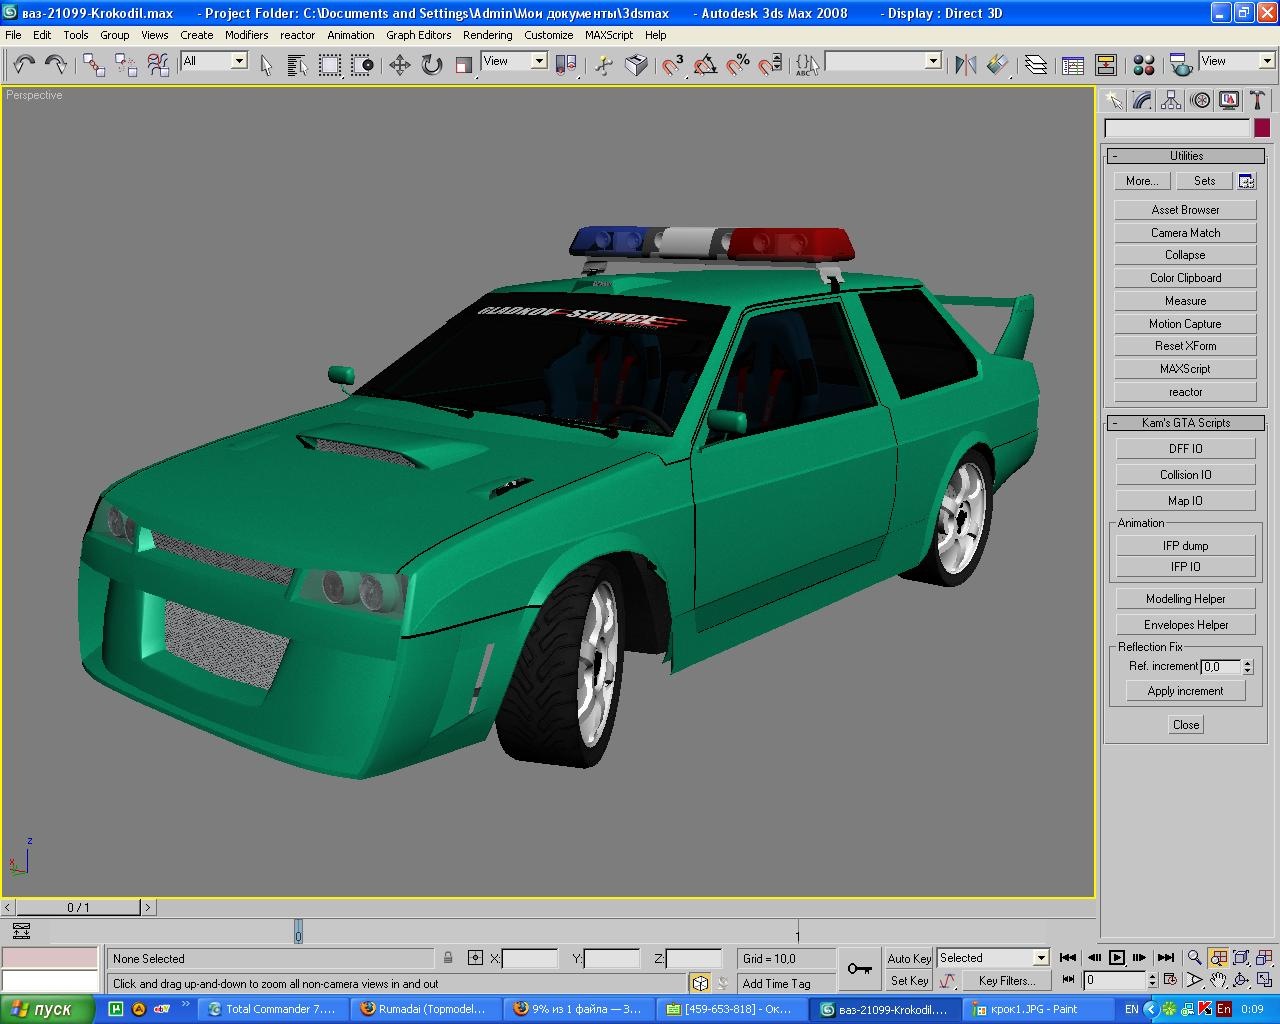Screen dimensions: 1280x1024
Task: Open the Graph Editors menu
Action: (418, 35)
